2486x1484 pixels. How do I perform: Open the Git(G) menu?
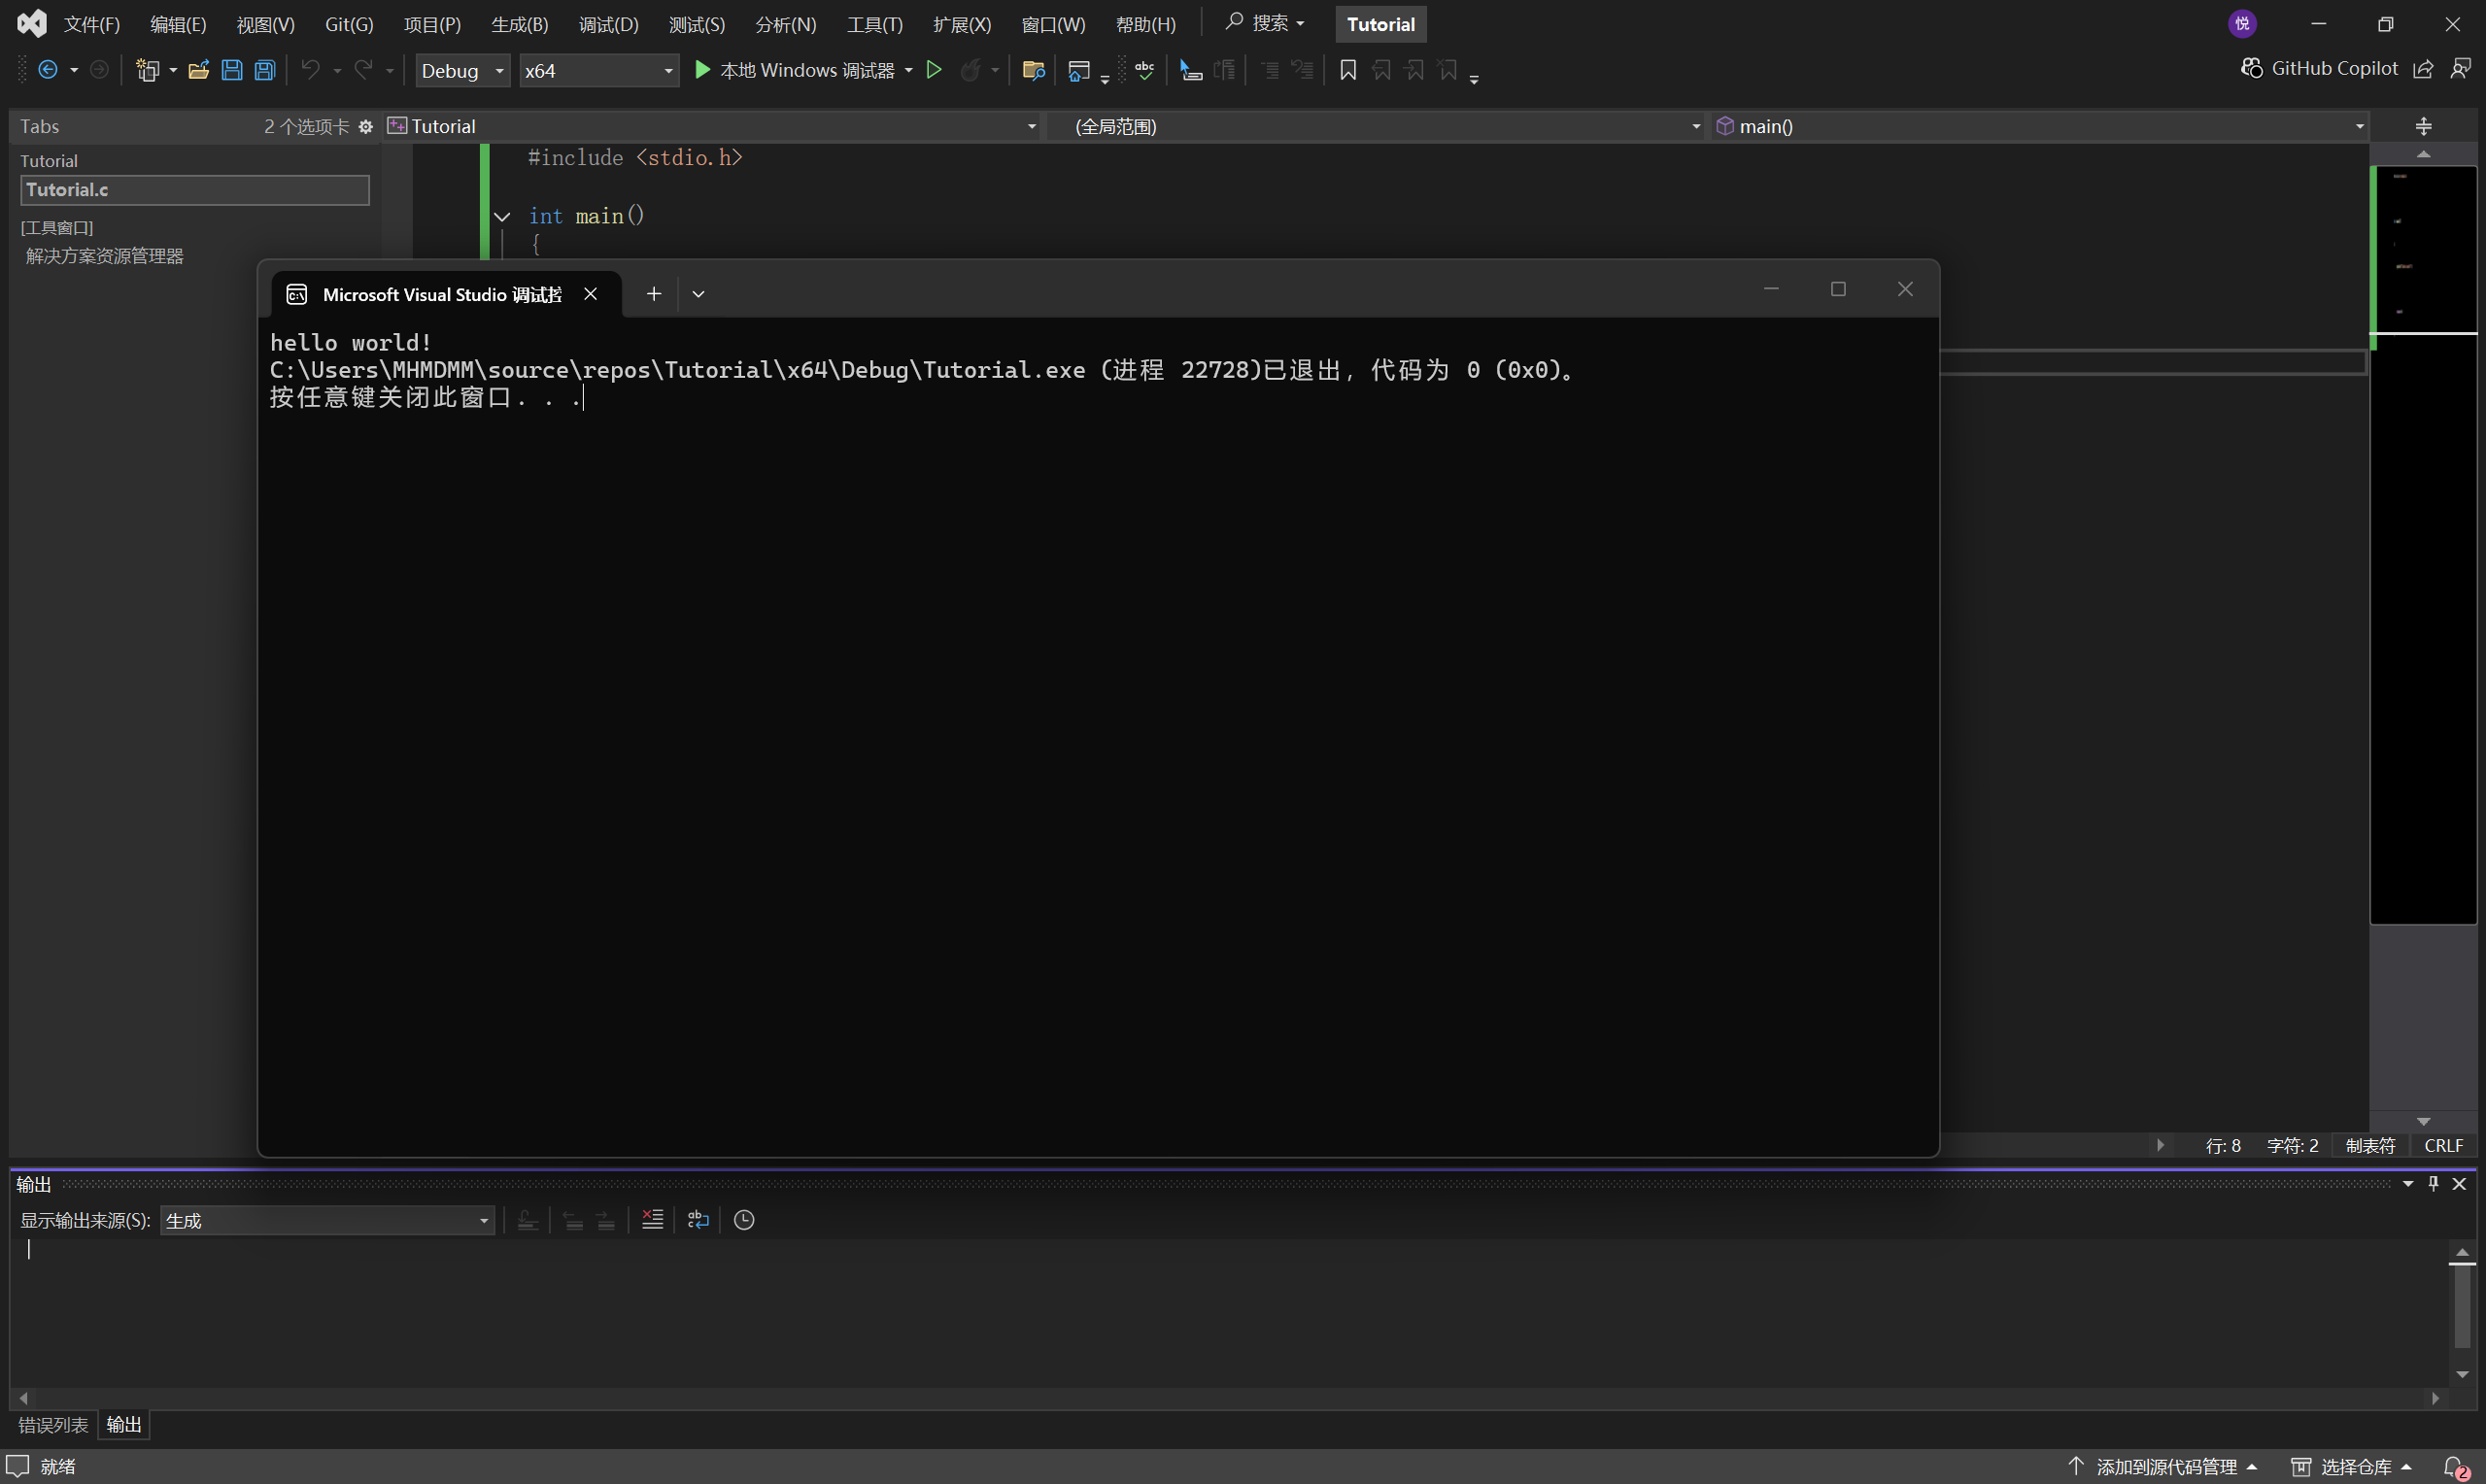[349, 24]
